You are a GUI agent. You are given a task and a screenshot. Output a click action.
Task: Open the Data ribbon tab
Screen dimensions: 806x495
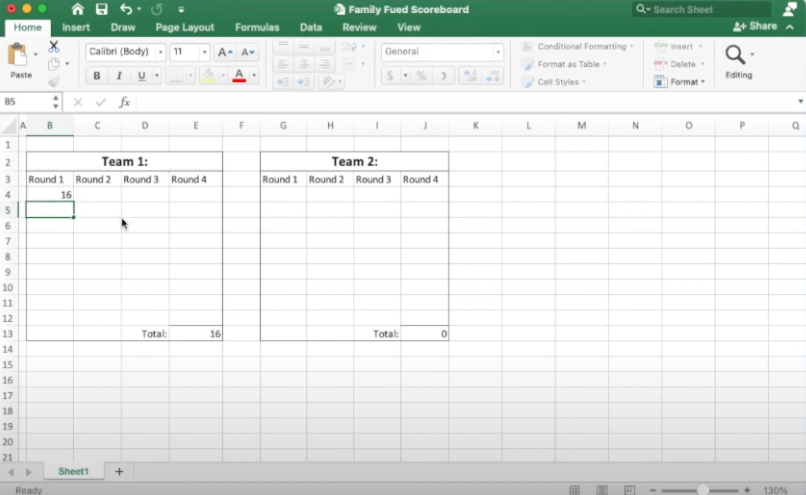311,27
